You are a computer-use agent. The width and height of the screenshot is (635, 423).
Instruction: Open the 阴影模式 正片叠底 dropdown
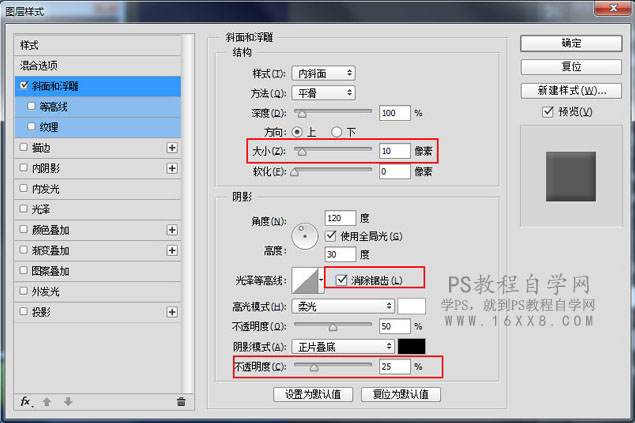point(343,346)
